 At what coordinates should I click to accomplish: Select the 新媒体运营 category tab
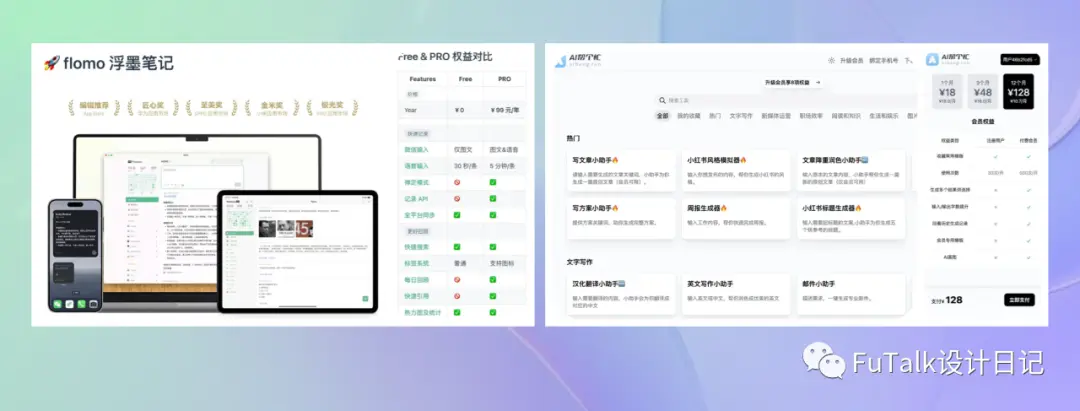[777, 116]
